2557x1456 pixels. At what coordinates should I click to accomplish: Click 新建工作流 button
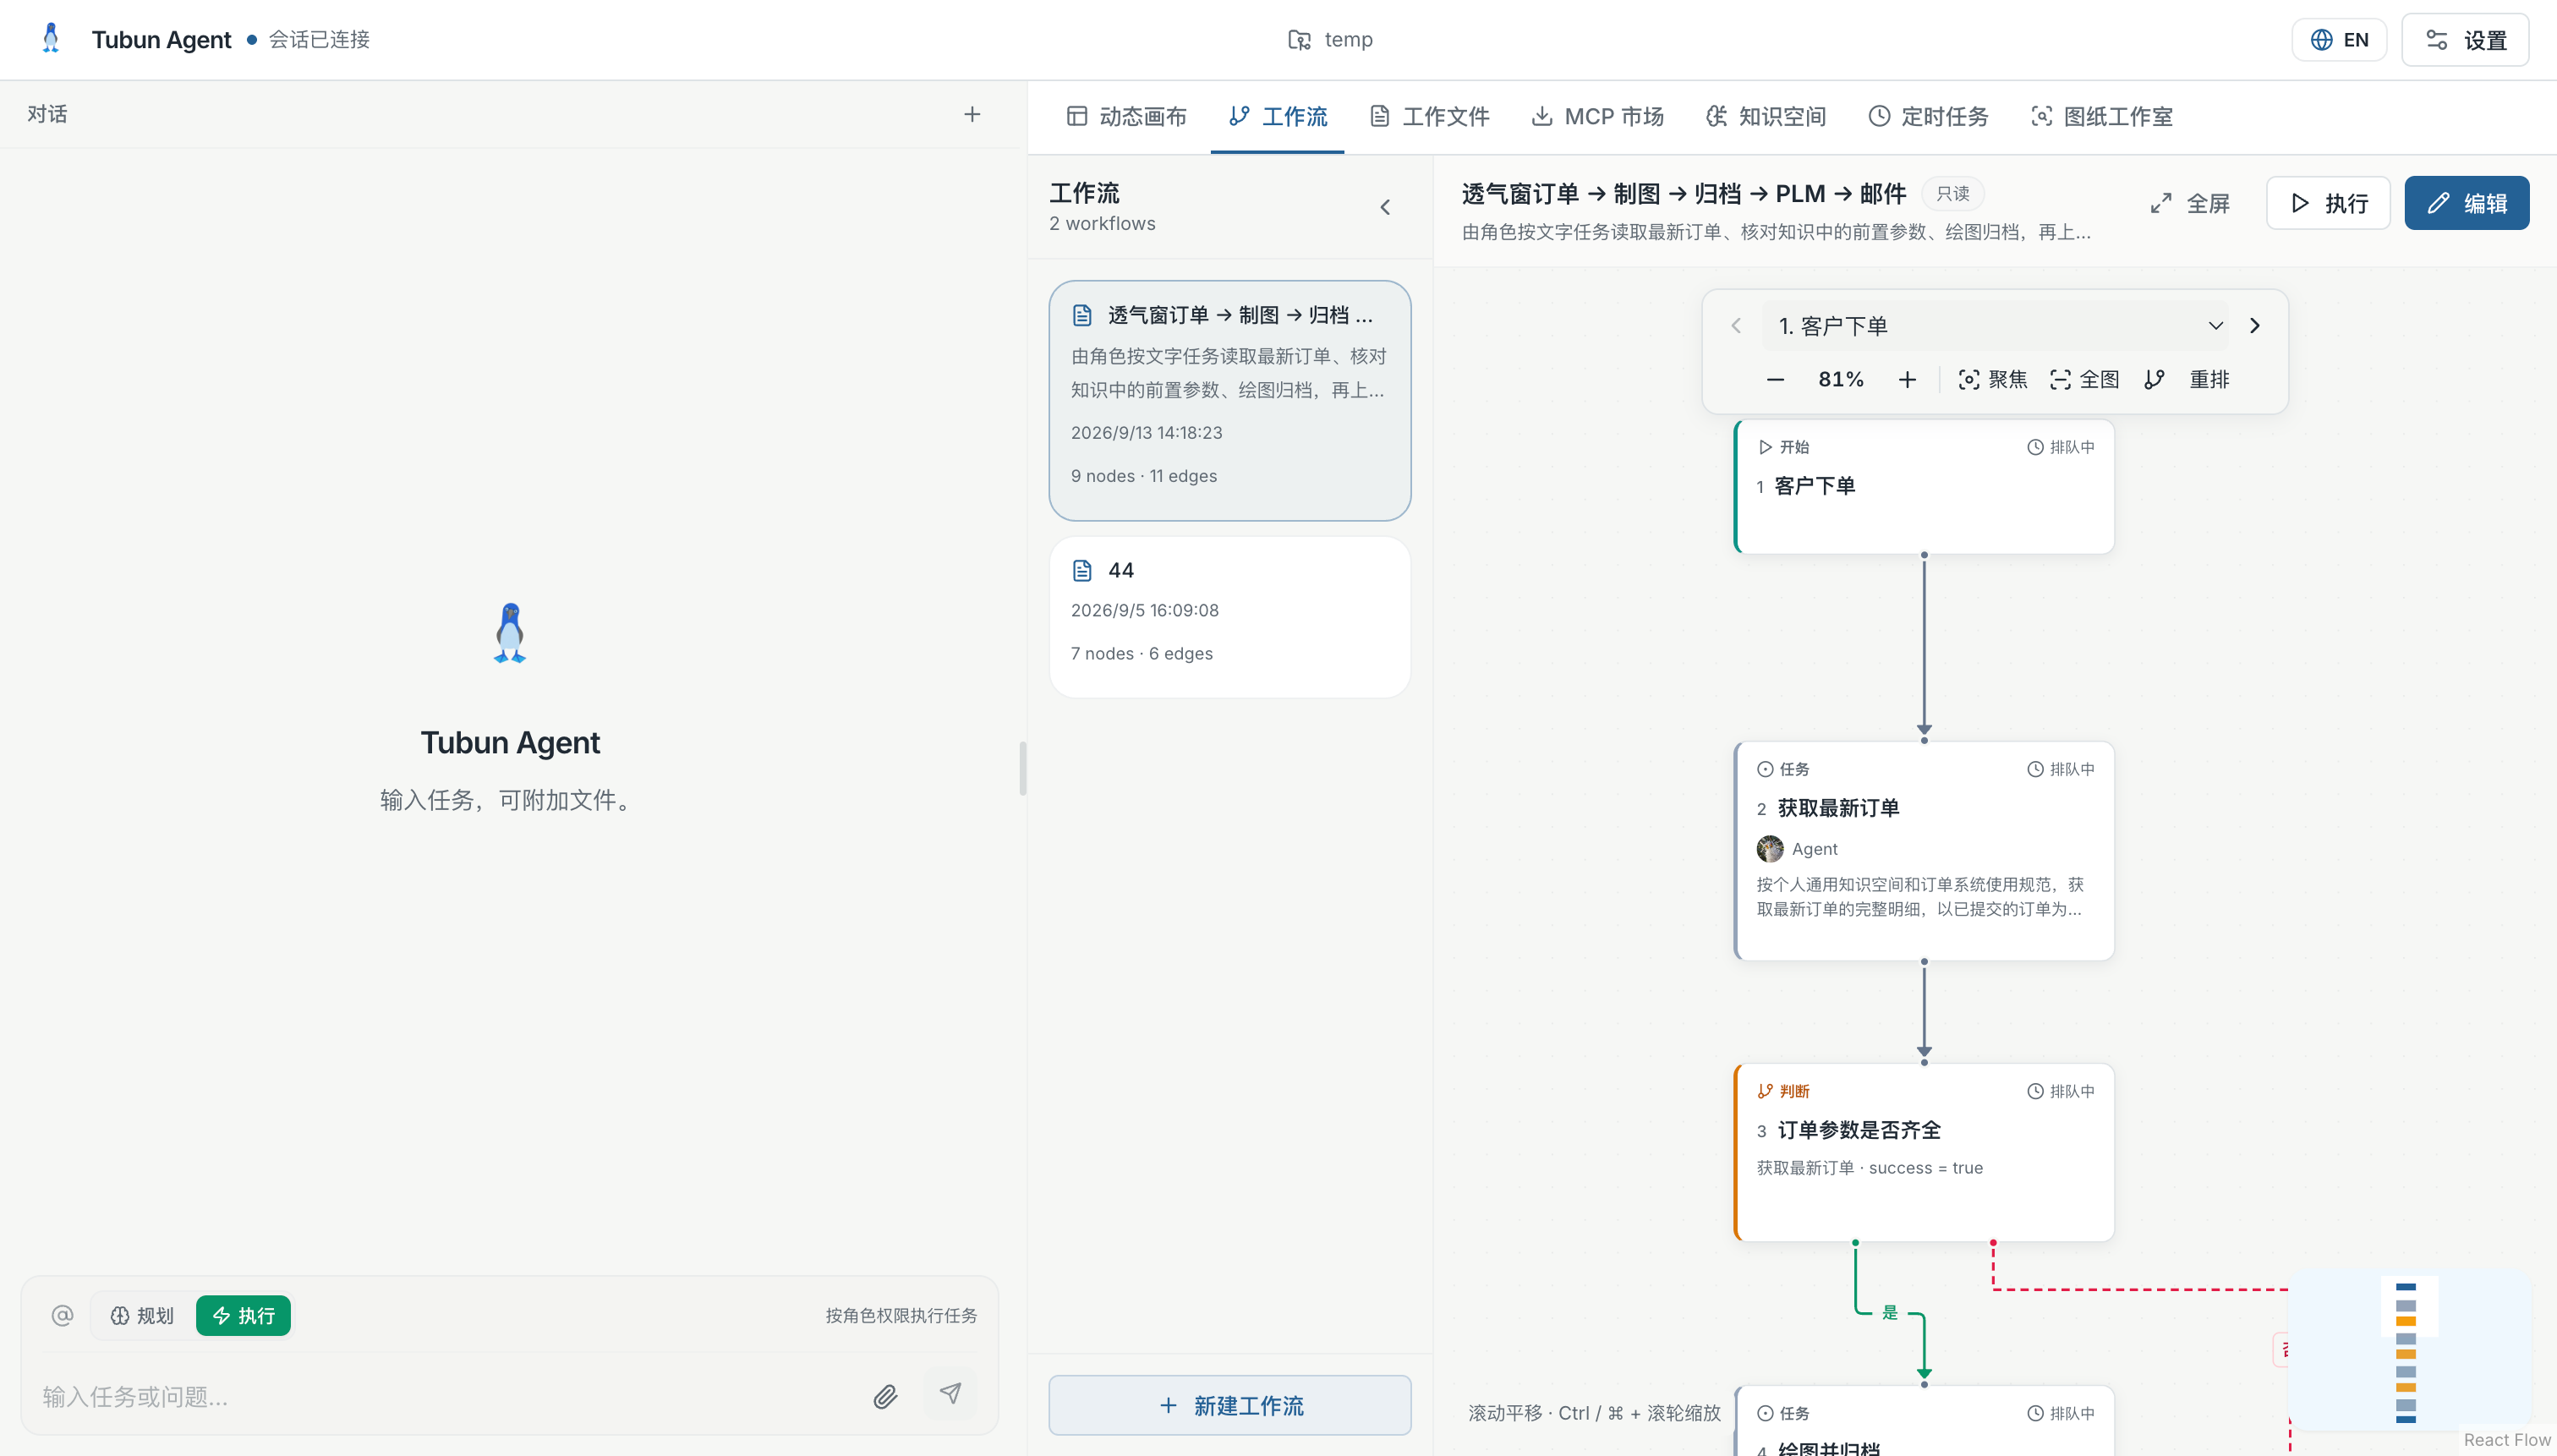point(1229,1405)
